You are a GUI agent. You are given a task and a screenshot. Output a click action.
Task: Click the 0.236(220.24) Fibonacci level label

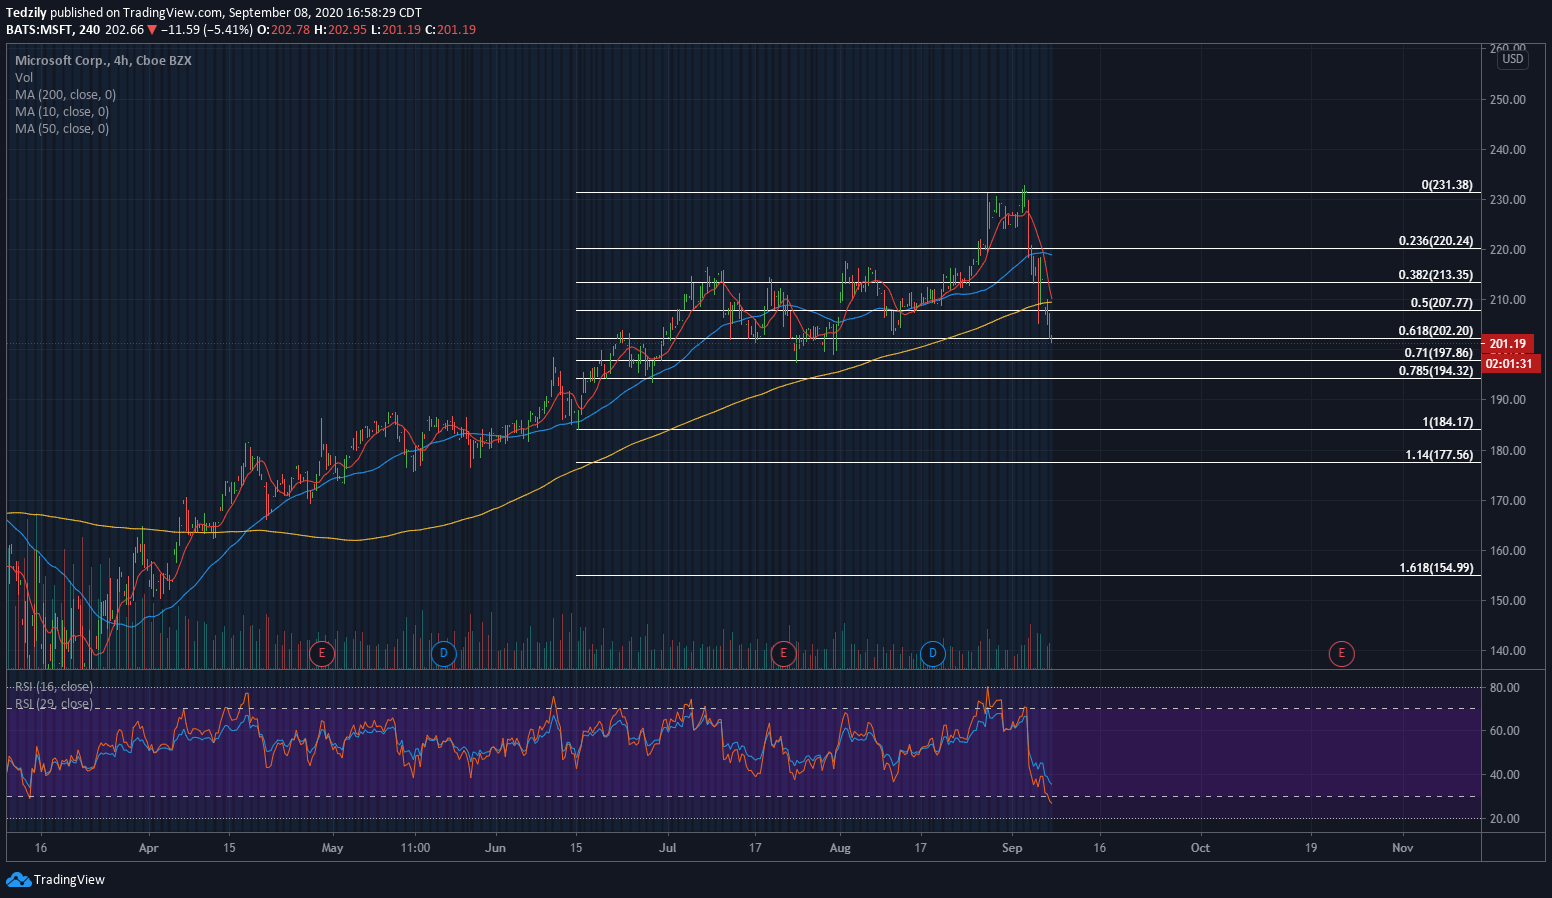tap(1436, 241)
